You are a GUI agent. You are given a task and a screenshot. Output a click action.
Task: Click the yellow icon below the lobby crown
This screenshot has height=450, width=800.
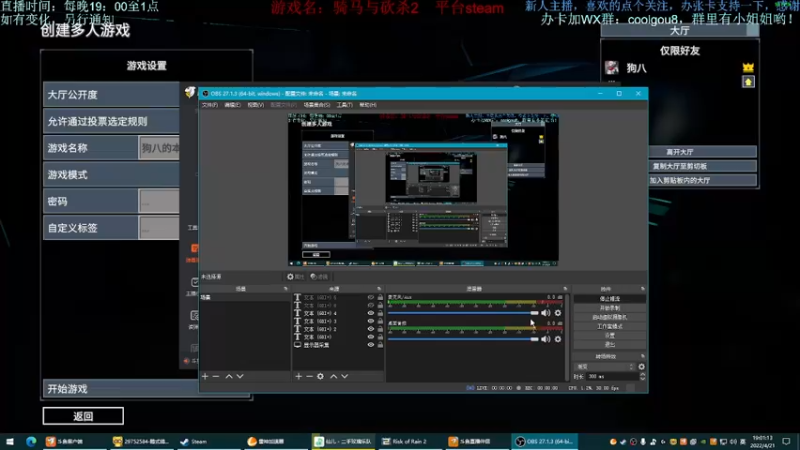pyautogui.click(x=748, y=82)
